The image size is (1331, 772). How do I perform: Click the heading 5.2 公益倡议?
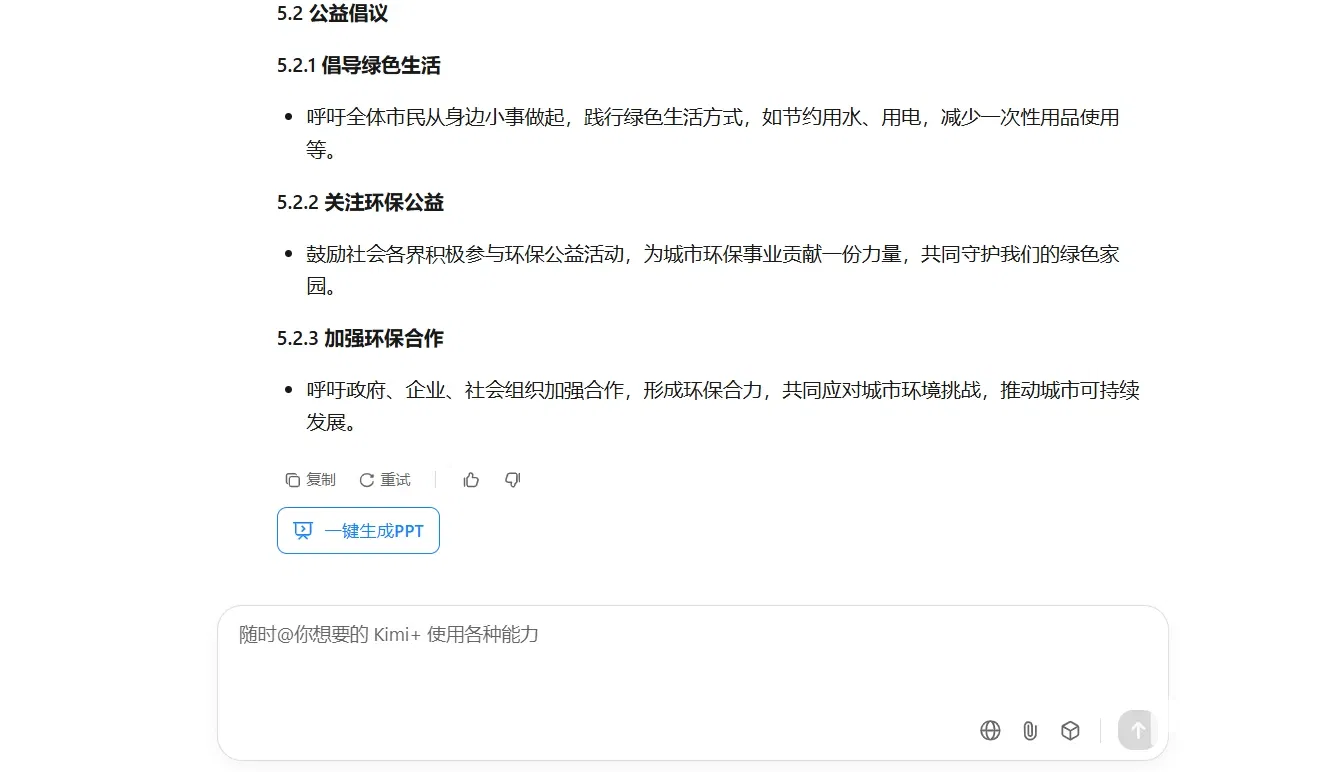click(332, 14)
